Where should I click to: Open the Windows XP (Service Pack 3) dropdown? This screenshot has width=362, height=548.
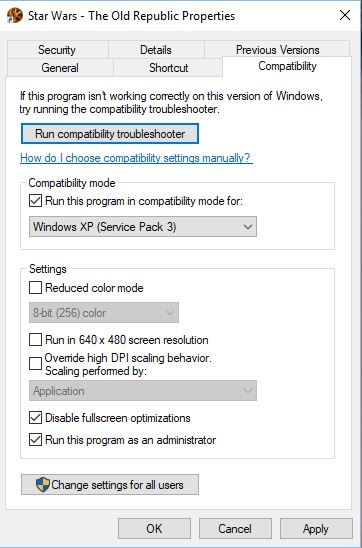pyautogui.click(x=143, y=226)
